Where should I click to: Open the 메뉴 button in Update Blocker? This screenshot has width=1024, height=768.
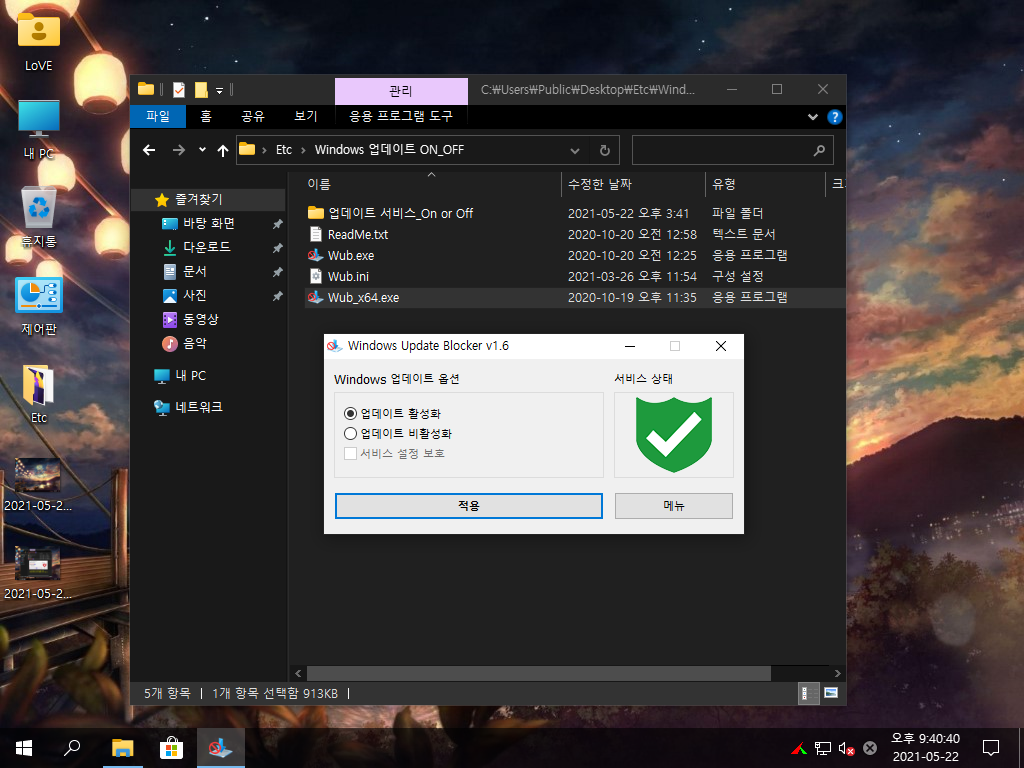coord(674,506)
